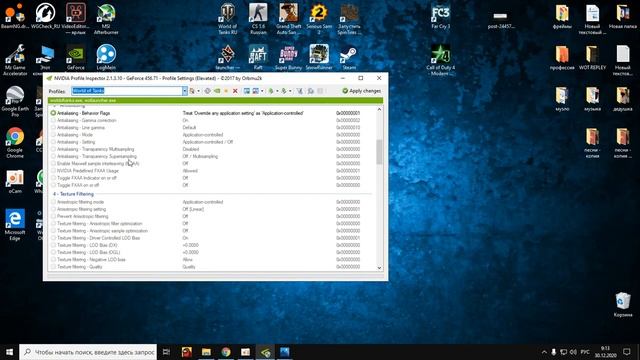This screenshot has width=640, height=360.
Task: Select the SnowRunner desktop icon
Action: [319, 58]
